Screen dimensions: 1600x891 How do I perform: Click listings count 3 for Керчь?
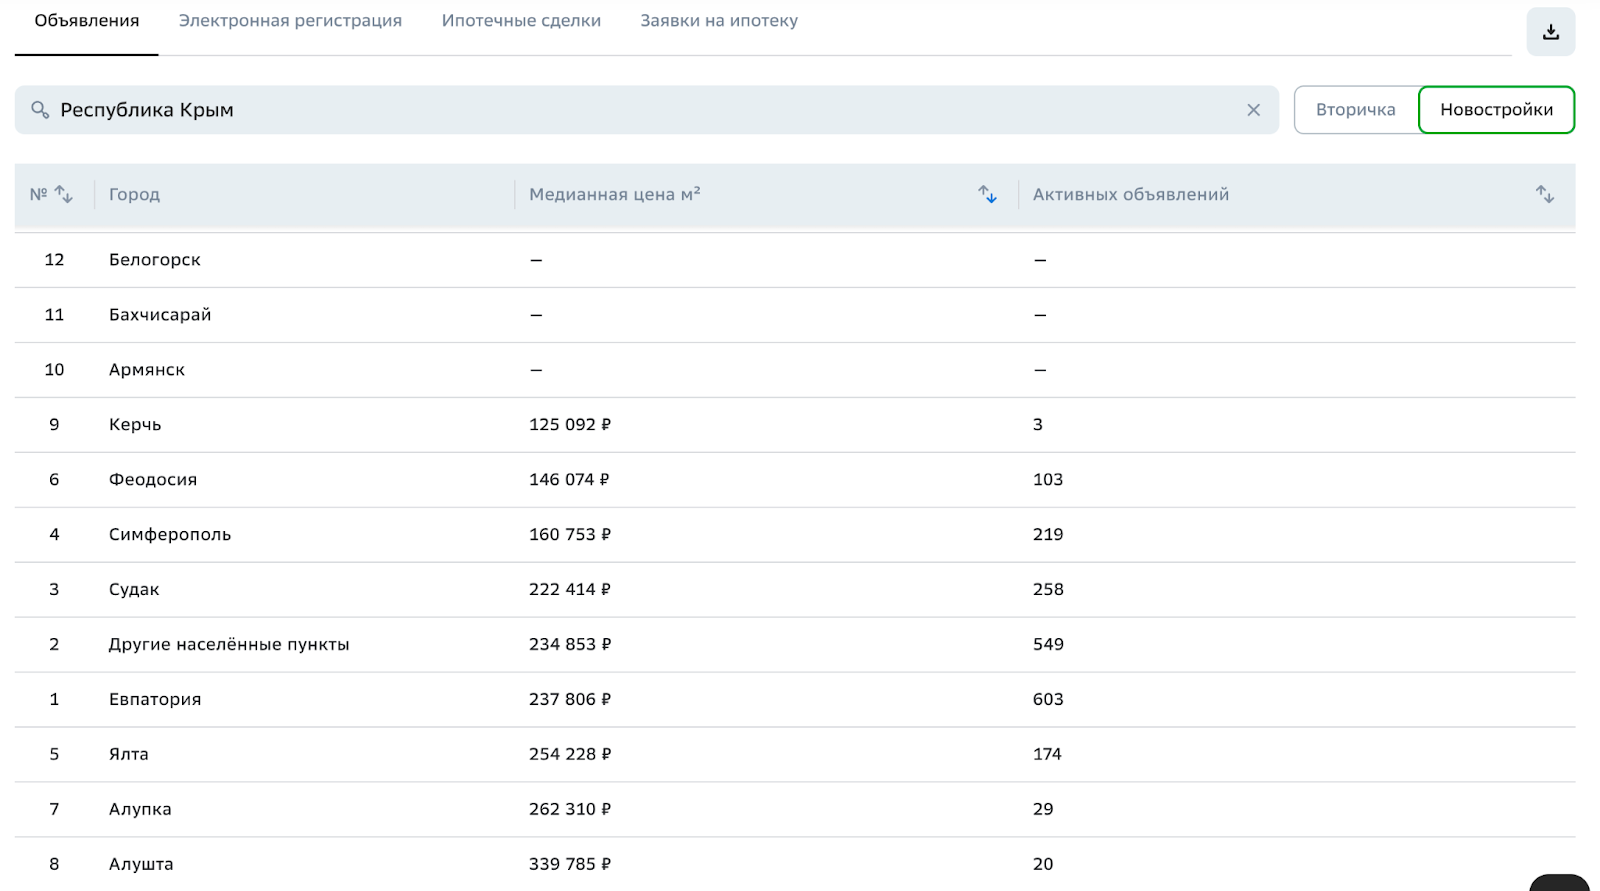(x=1038, y=425)
